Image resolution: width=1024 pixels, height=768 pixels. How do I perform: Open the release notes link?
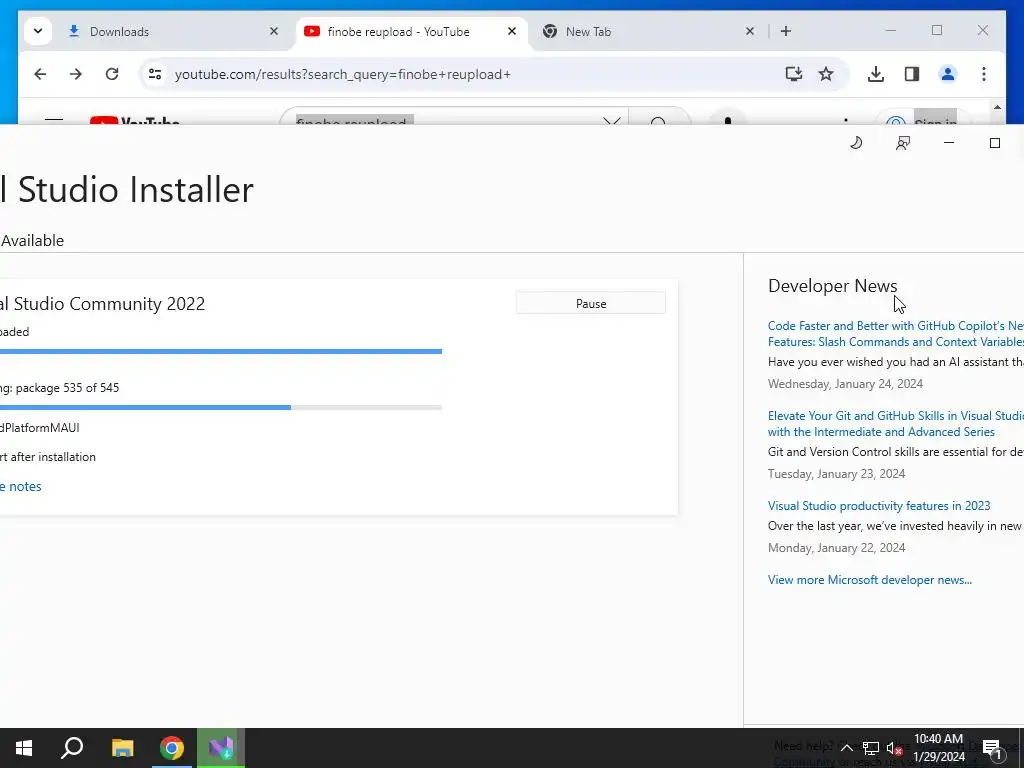point(20,487)
